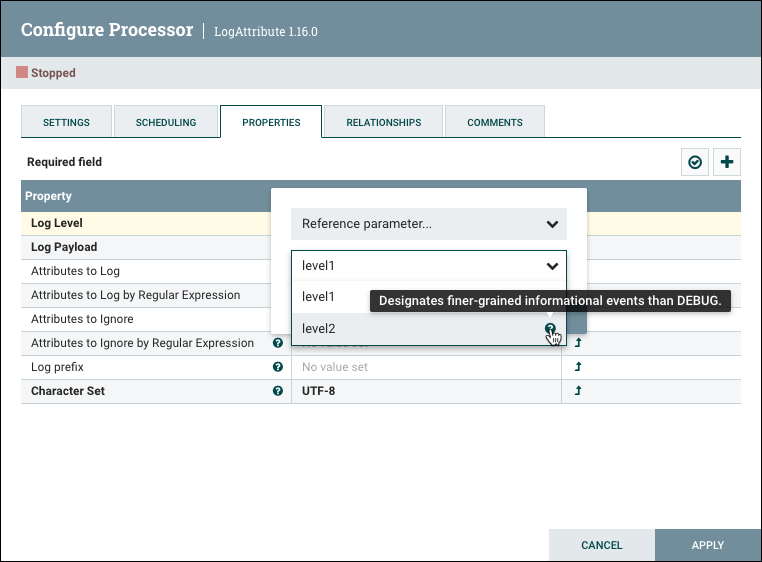Click the help icon on level2 option
The image size is (762, 562).
click(550, 328)
